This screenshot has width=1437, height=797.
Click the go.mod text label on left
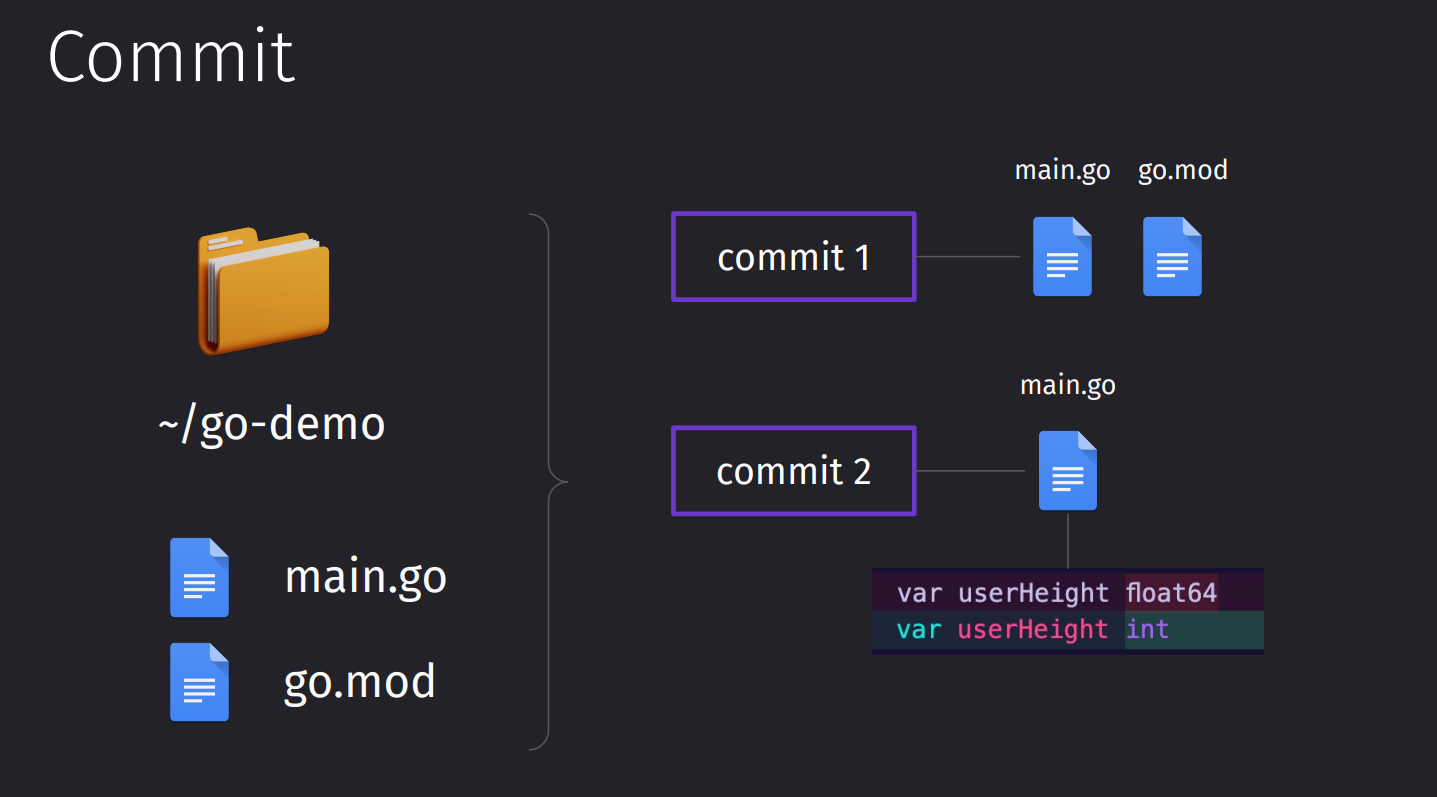pos(360,682)
